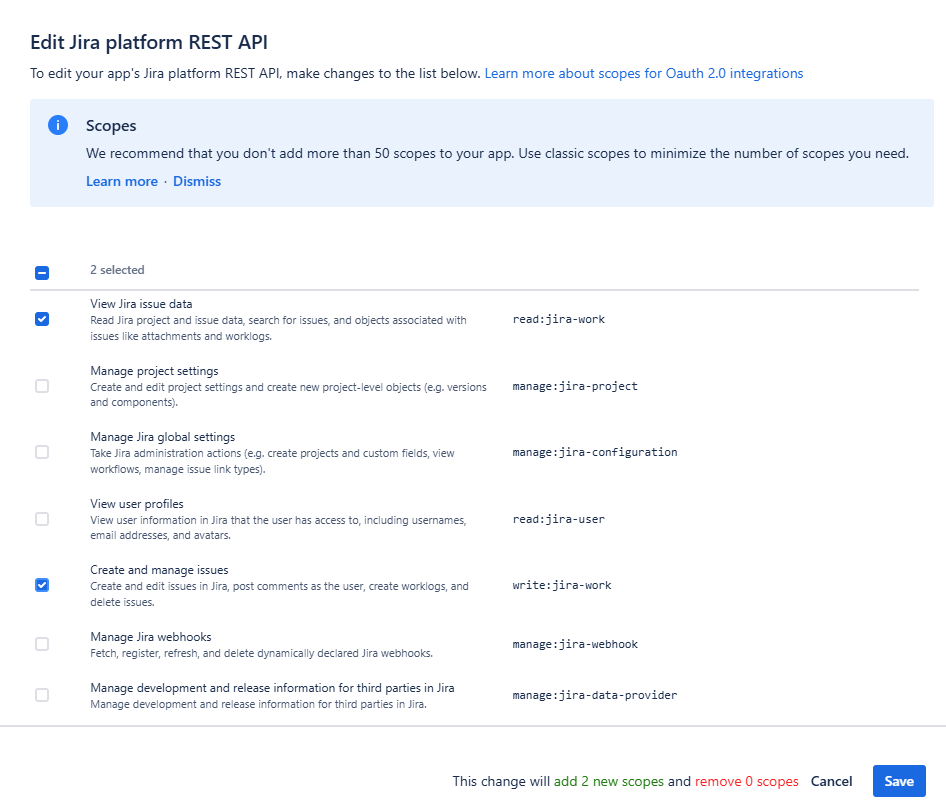This screenshot has height=809, width=946.
Task: Click Learn more inside the Scopes banner
Action: click(122, 181)
